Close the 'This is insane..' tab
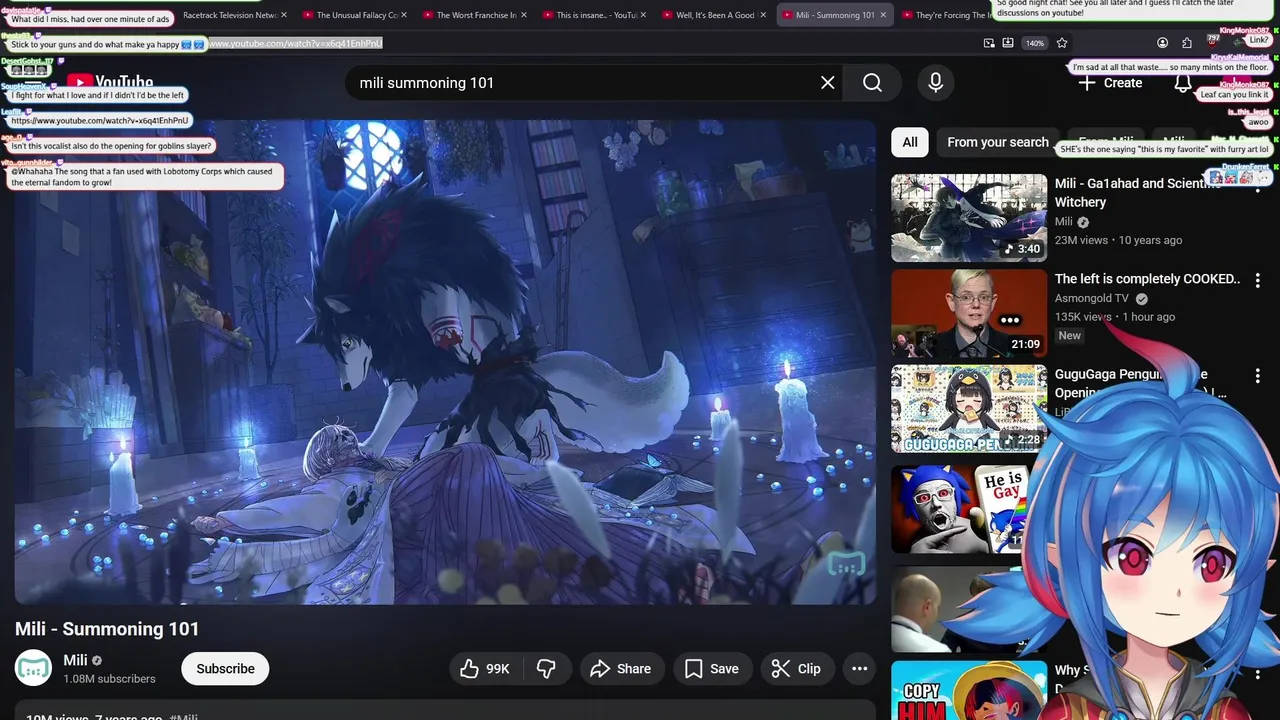 pyautogui.click(x=643, y=15)
